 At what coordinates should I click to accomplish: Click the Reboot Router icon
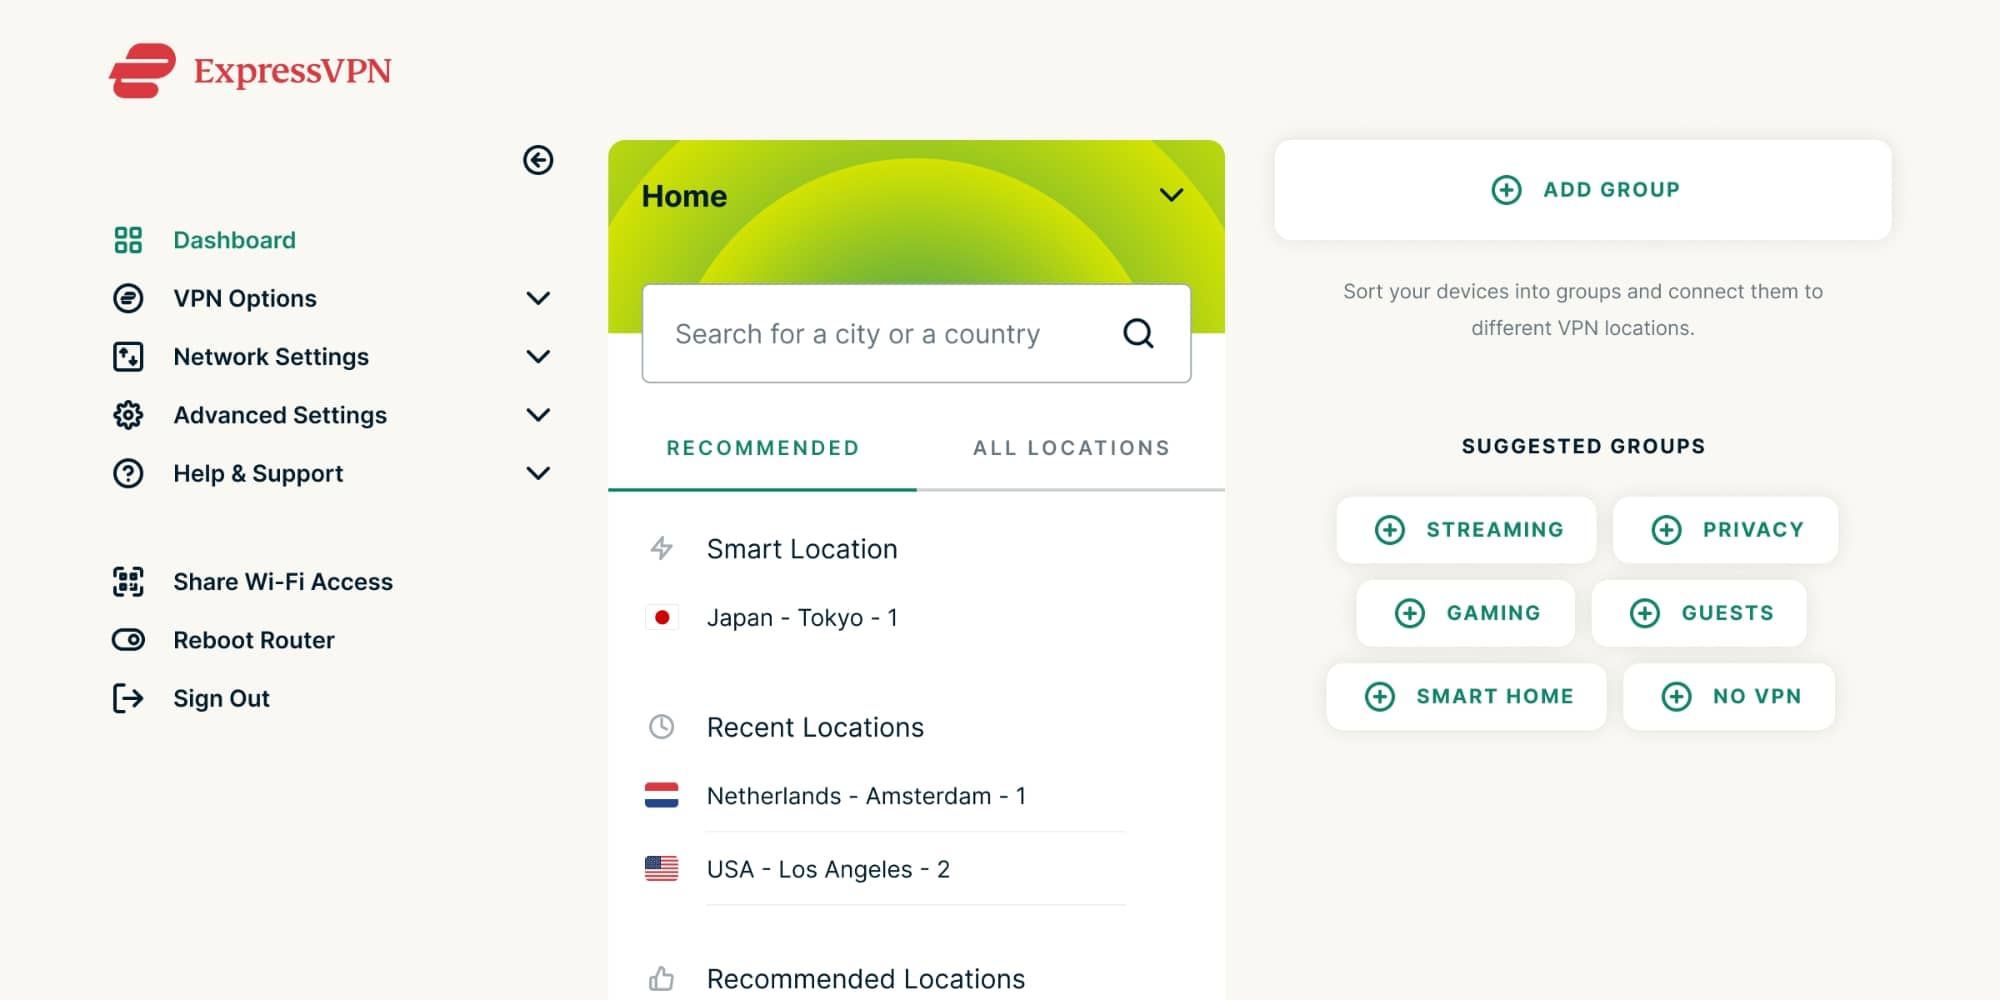128,640
